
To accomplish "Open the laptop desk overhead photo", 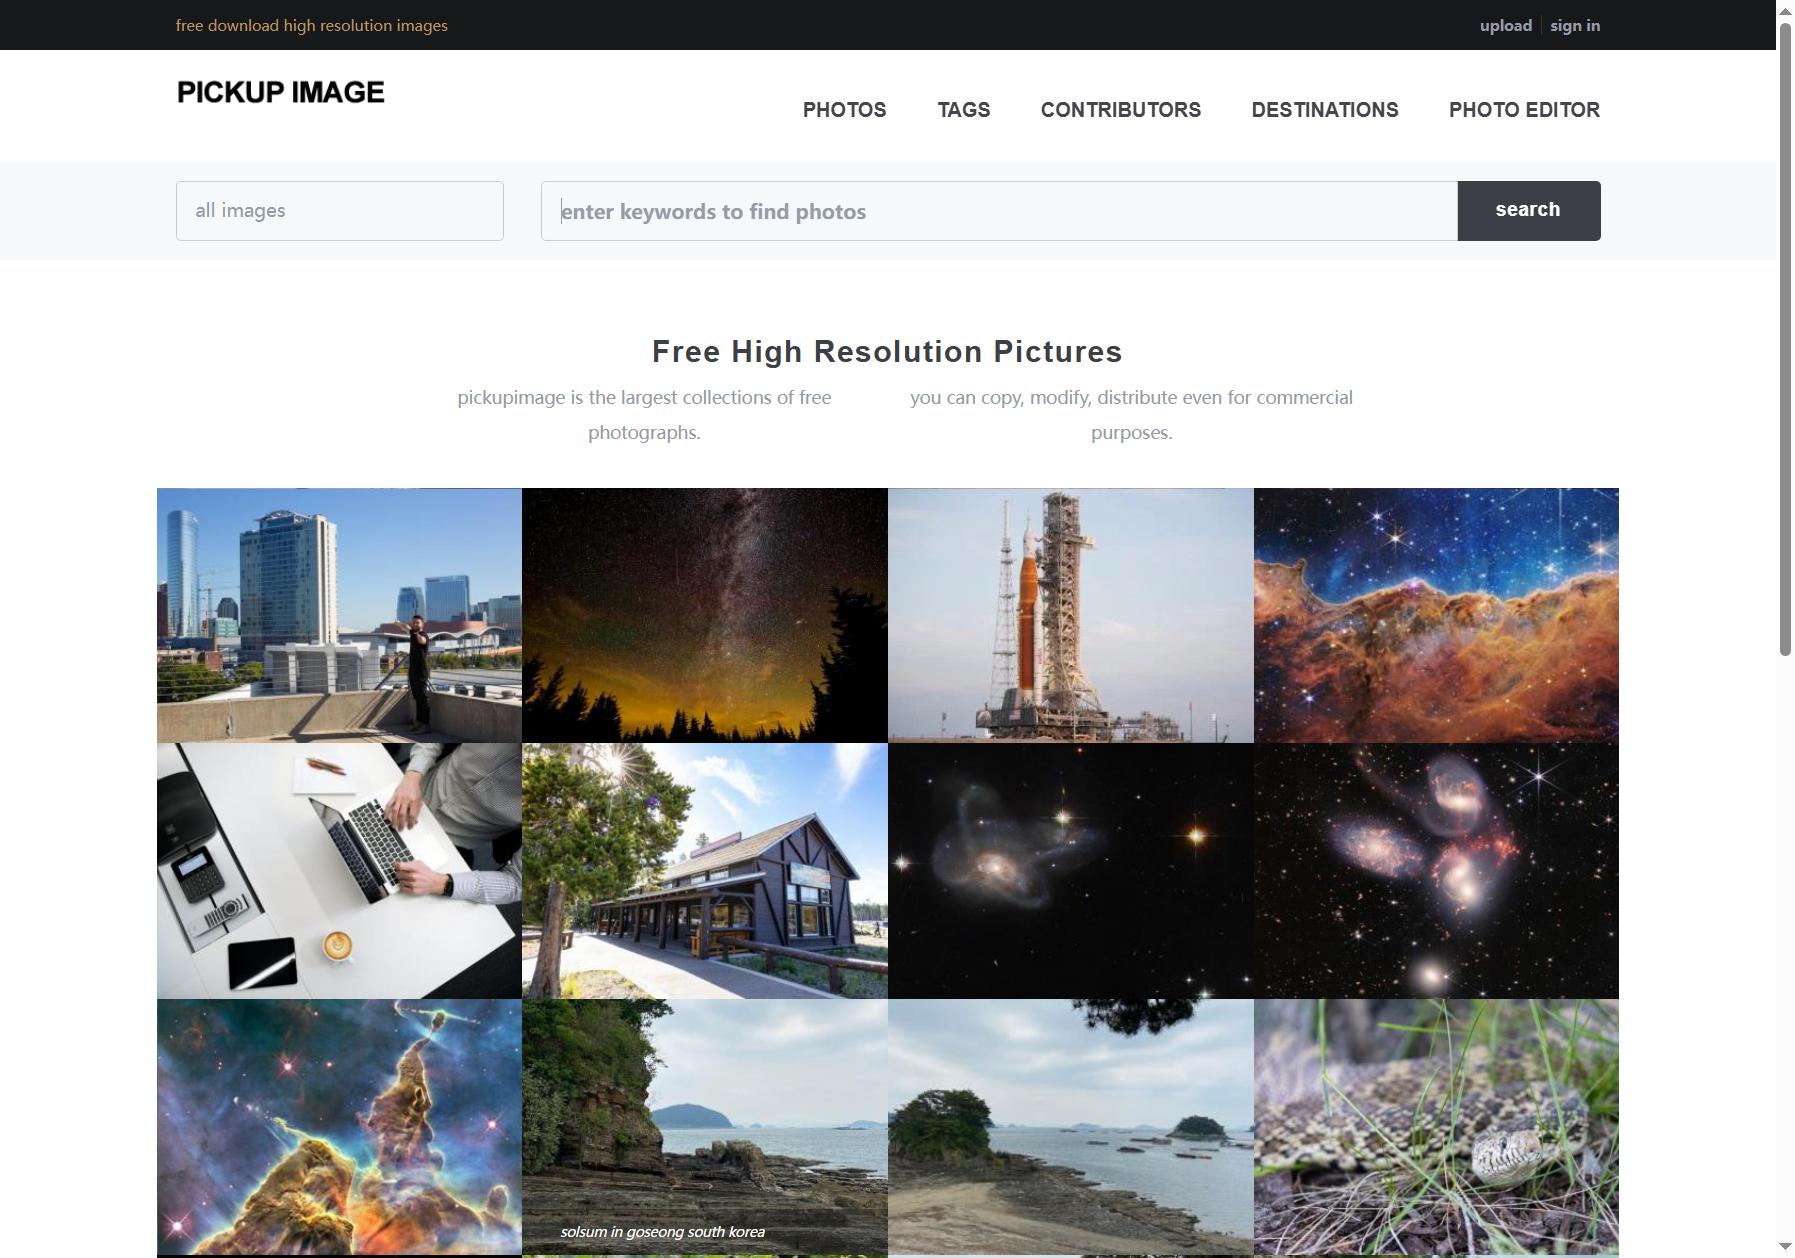I will click(339, 871).
